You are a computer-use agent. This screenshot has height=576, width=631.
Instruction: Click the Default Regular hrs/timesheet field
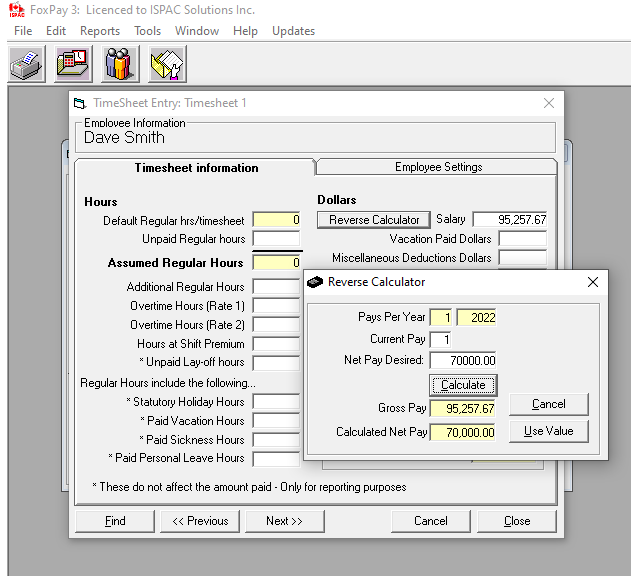[276, 220]
